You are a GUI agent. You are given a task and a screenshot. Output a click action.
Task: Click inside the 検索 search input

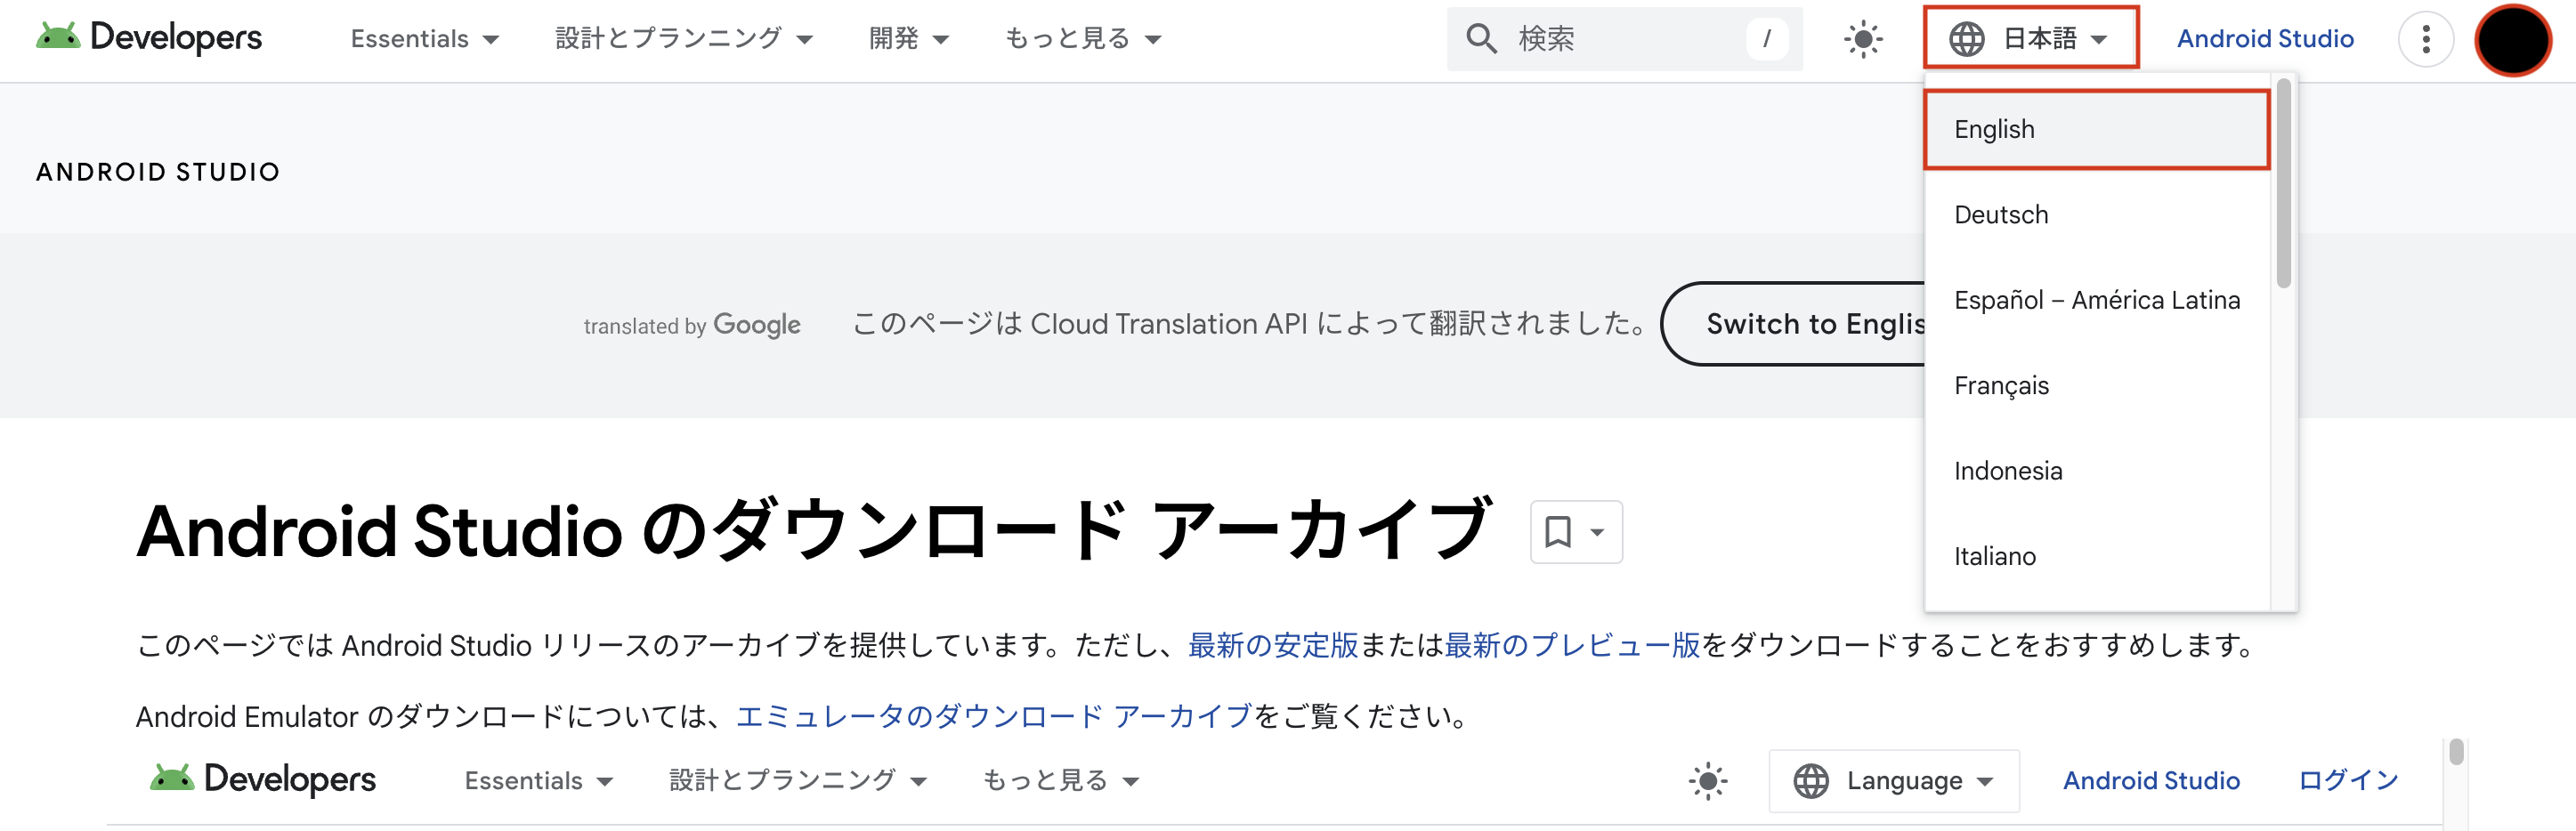coord(1600,38)
